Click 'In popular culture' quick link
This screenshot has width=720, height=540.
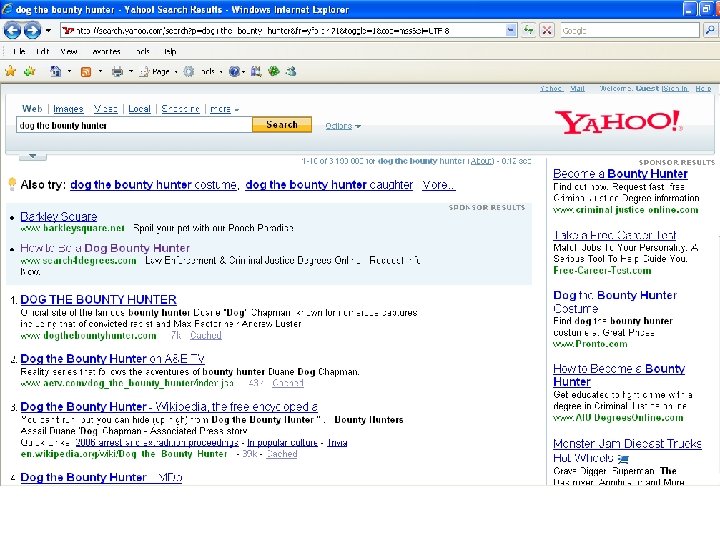tap(282, 443)
